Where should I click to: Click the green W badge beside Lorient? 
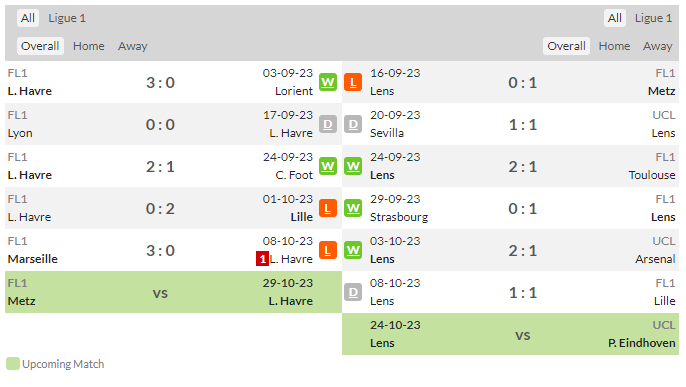coord(328,82)
